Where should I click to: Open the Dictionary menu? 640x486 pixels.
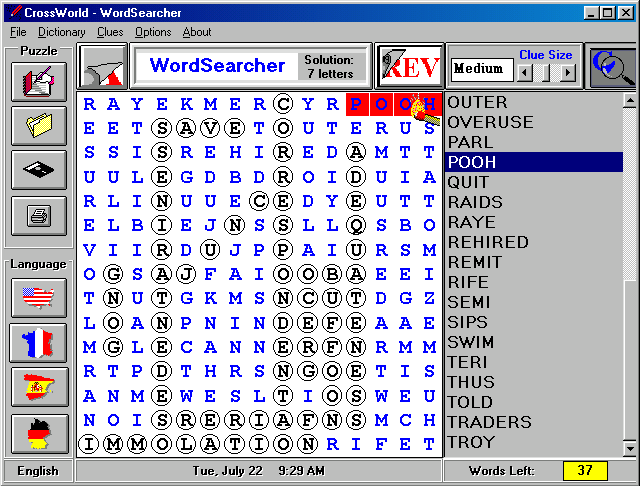pyautogui.click(x=62, y=32)
